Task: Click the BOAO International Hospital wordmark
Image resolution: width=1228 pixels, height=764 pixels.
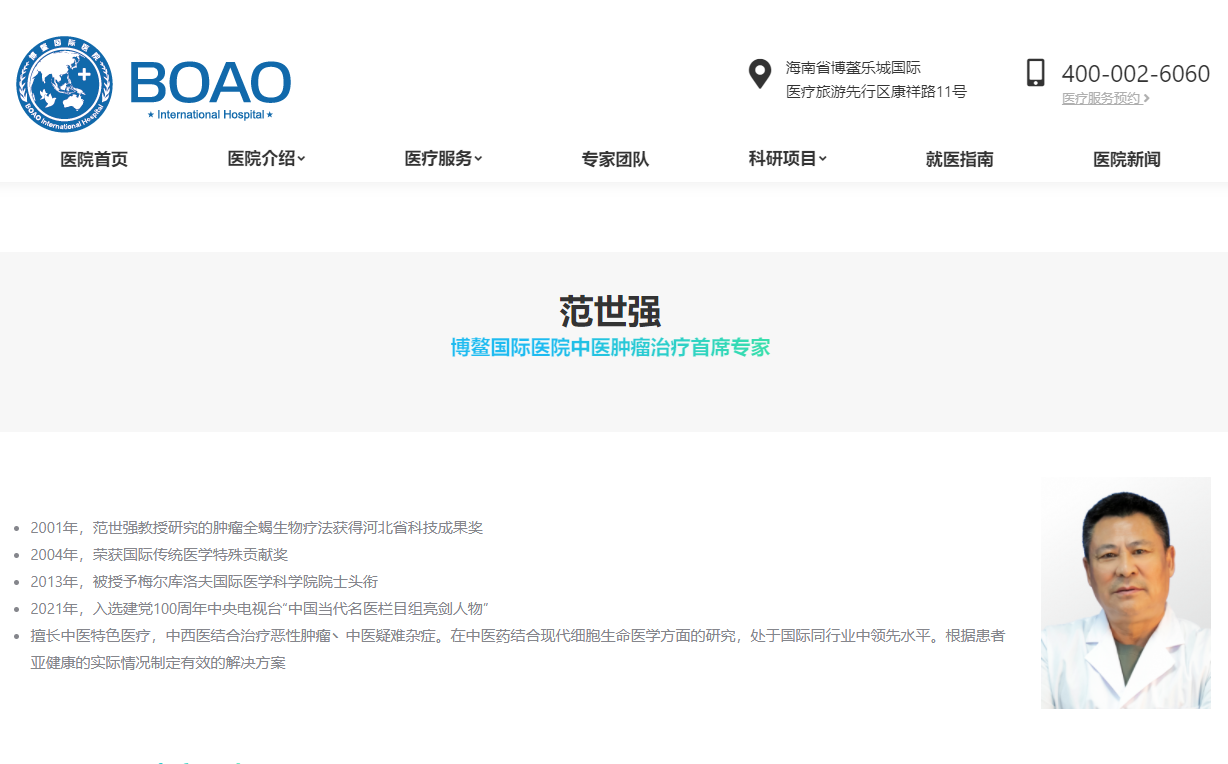Action: (x=210, y=88)
